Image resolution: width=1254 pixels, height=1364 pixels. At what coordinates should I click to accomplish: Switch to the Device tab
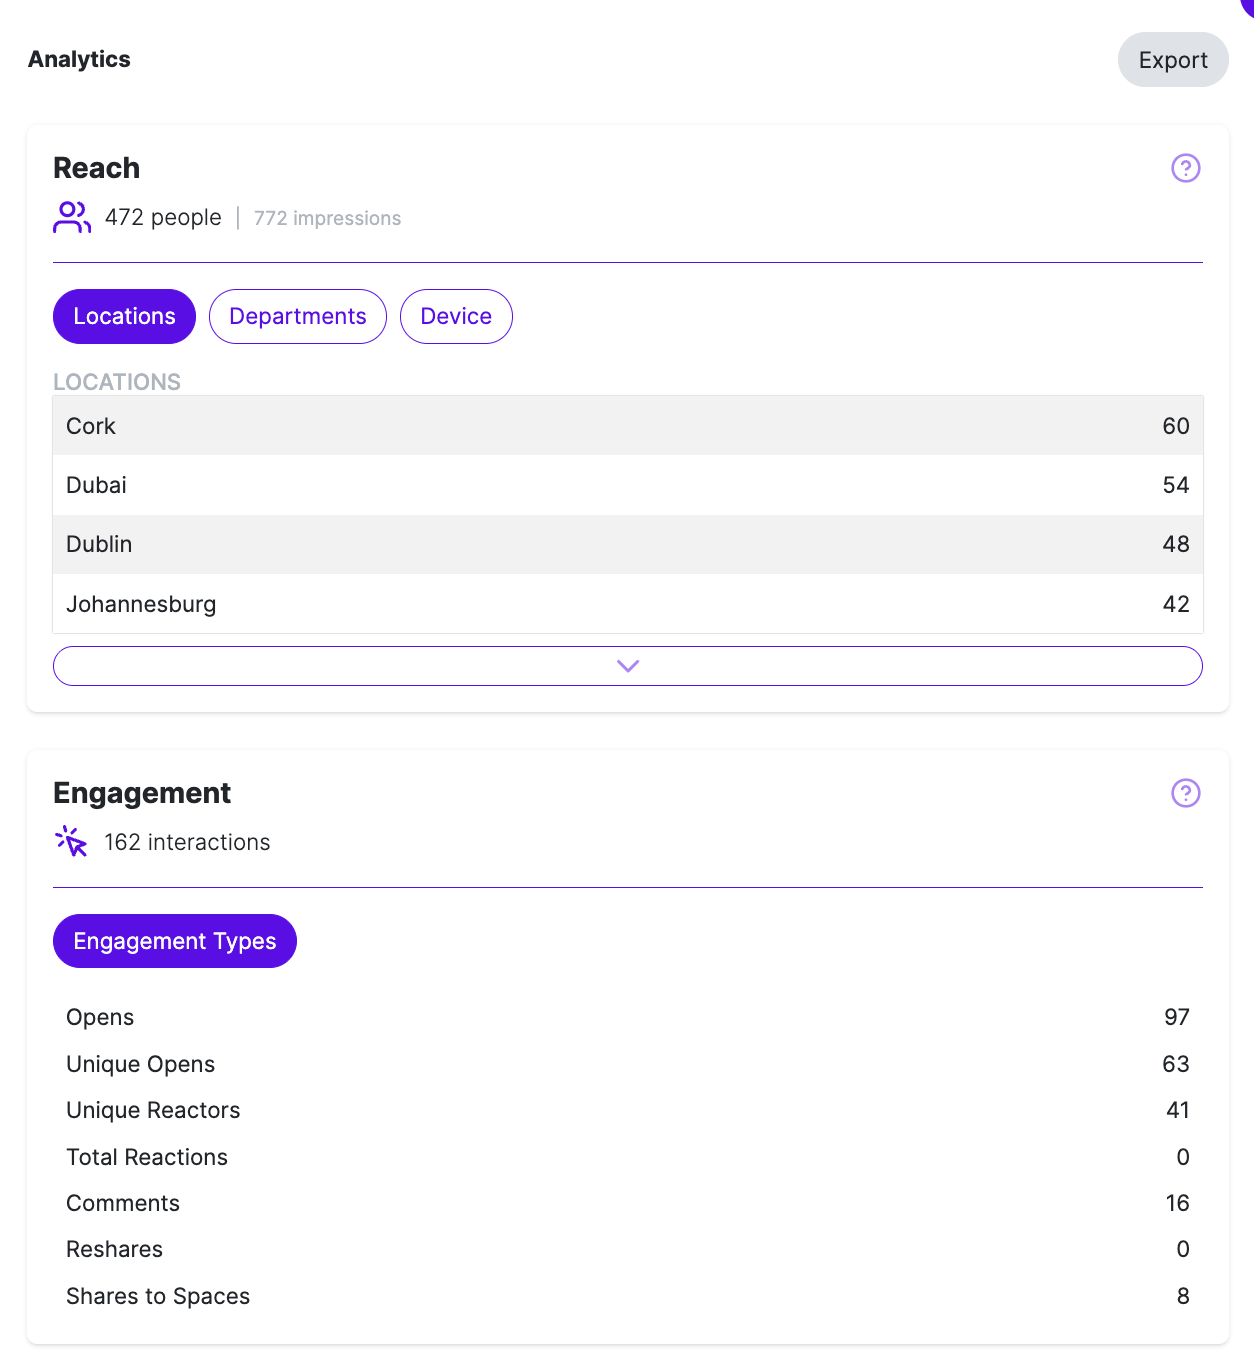tap(456, 316)
